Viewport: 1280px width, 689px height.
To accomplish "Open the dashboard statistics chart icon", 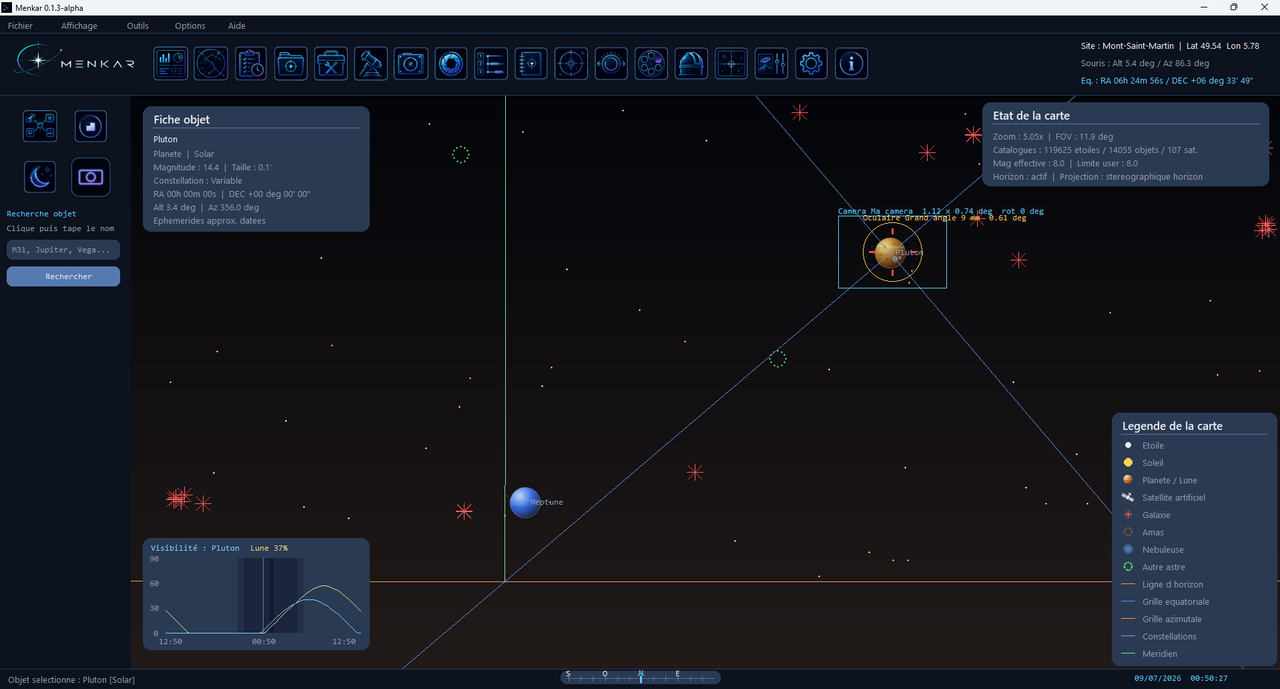I will [171, 64].
